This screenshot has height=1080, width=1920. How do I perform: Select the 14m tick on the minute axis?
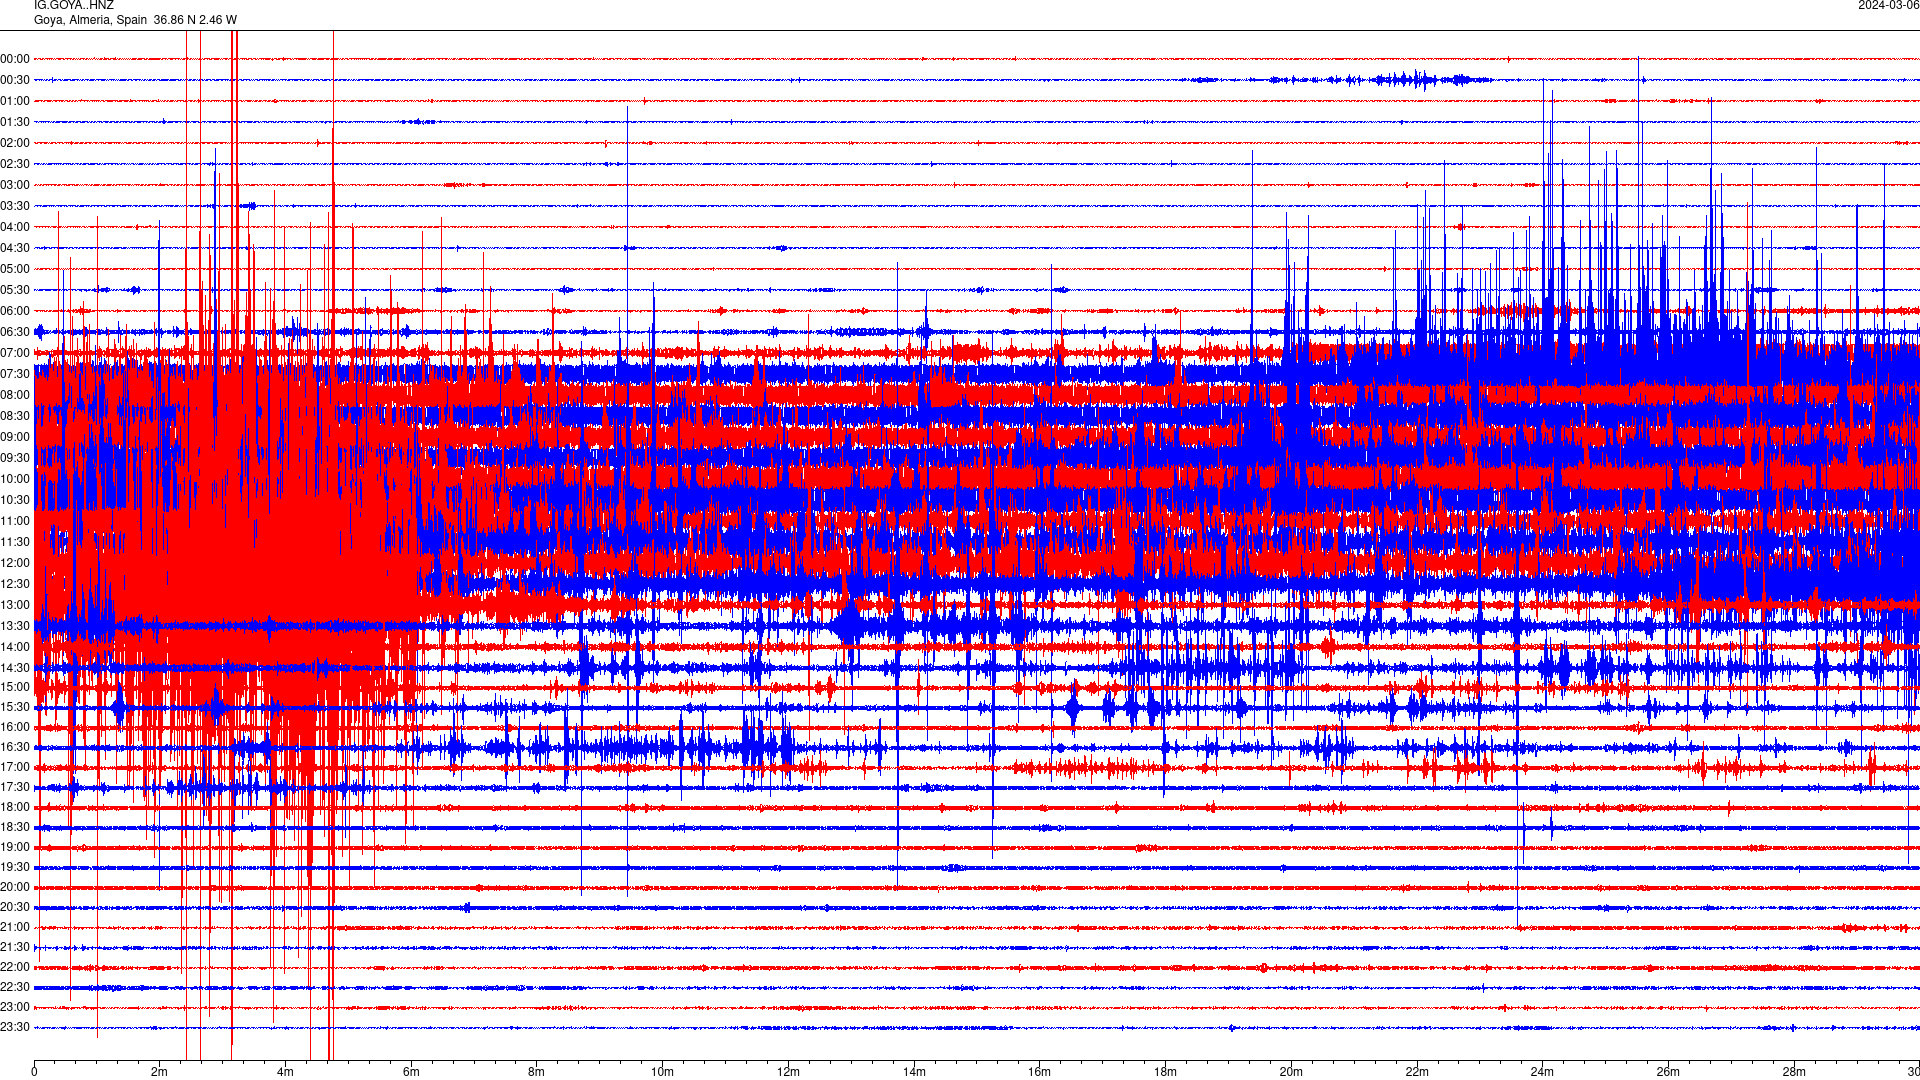914,1072
